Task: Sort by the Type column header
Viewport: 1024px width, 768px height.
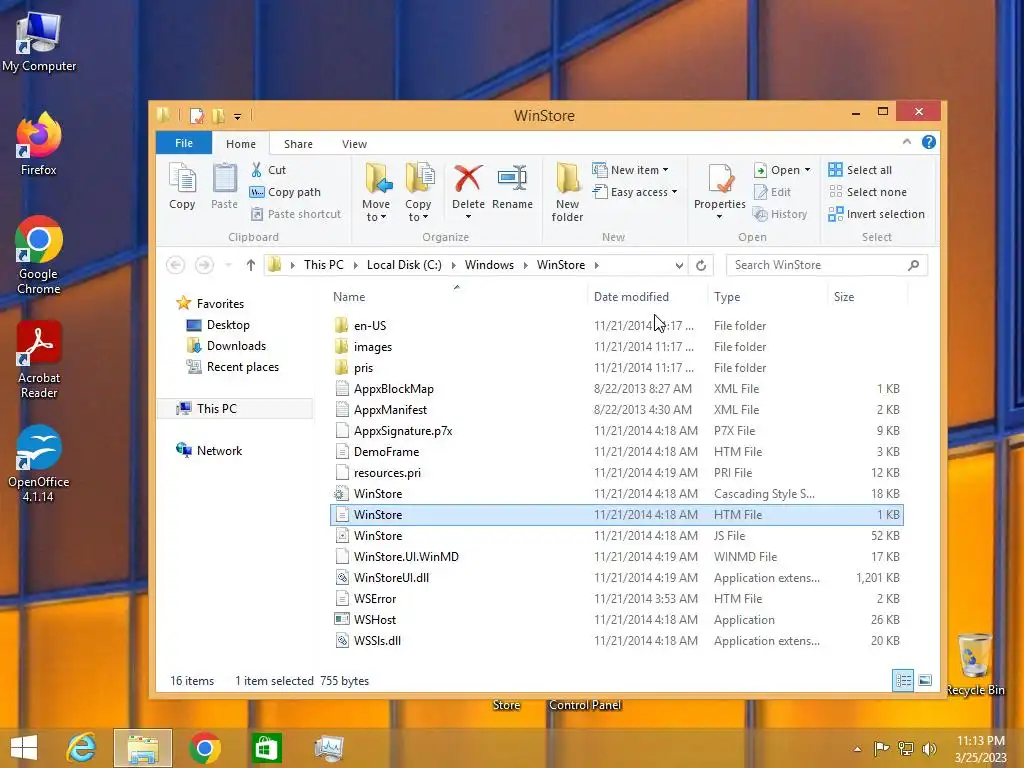Action: click(726, 296)
